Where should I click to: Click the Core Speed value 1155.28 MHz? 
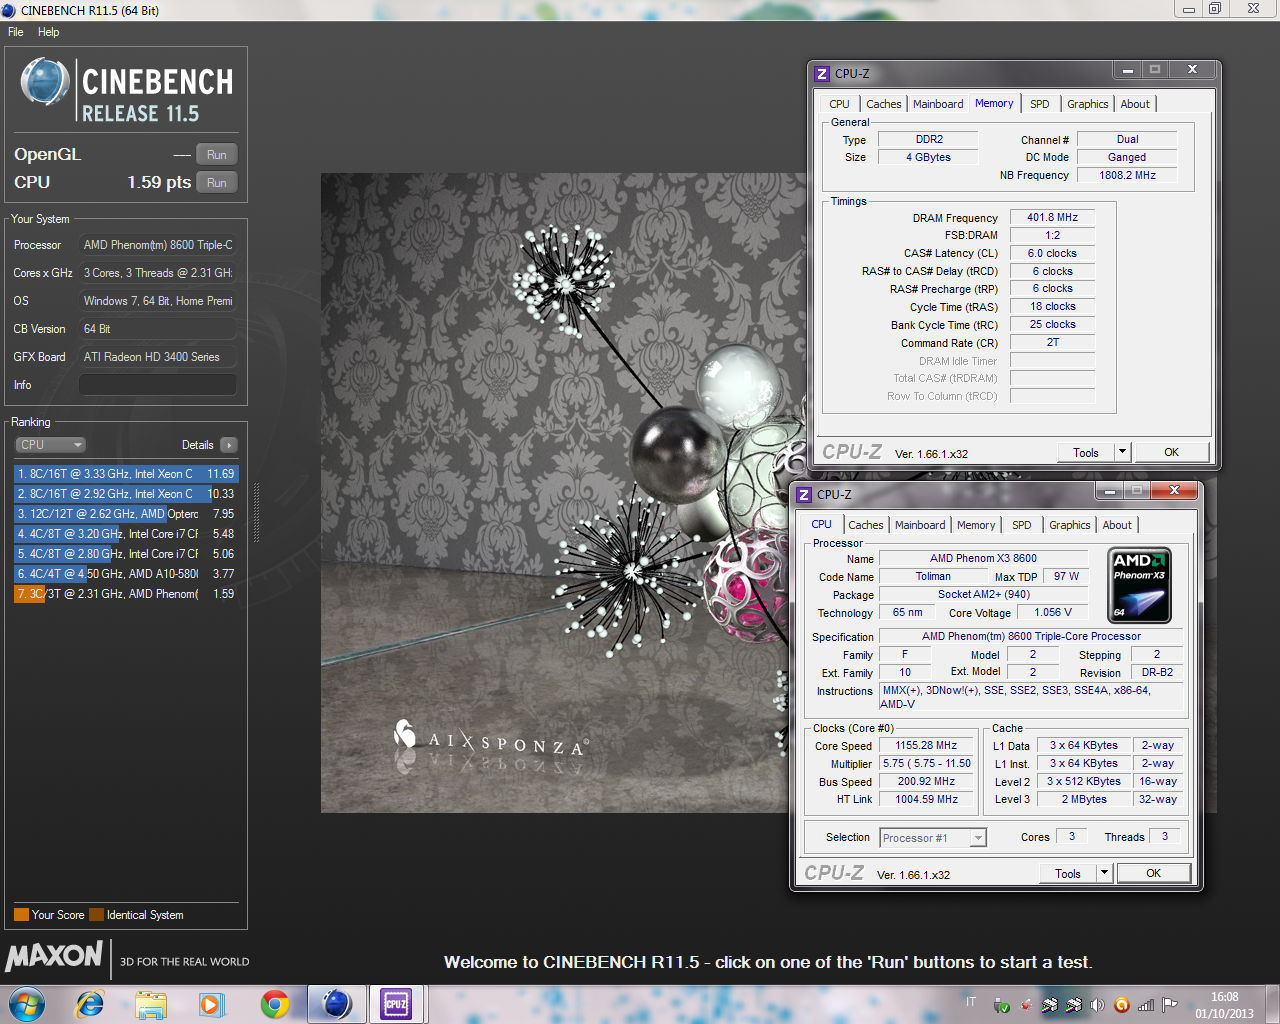pyautogui.click(x=926, y=746)
